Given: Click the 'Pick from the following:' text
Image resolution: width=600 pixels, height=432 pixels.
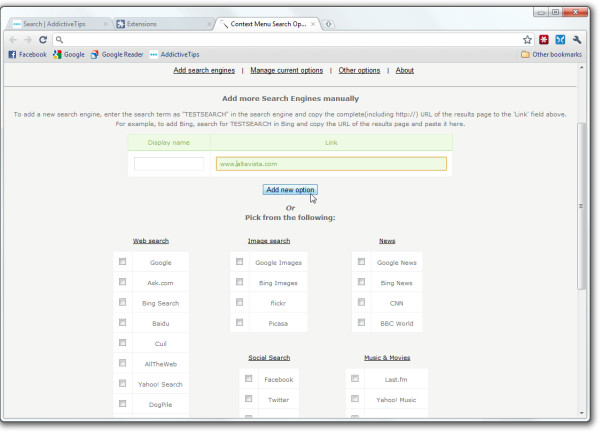Looking at the screenshot, I should 290,218.
